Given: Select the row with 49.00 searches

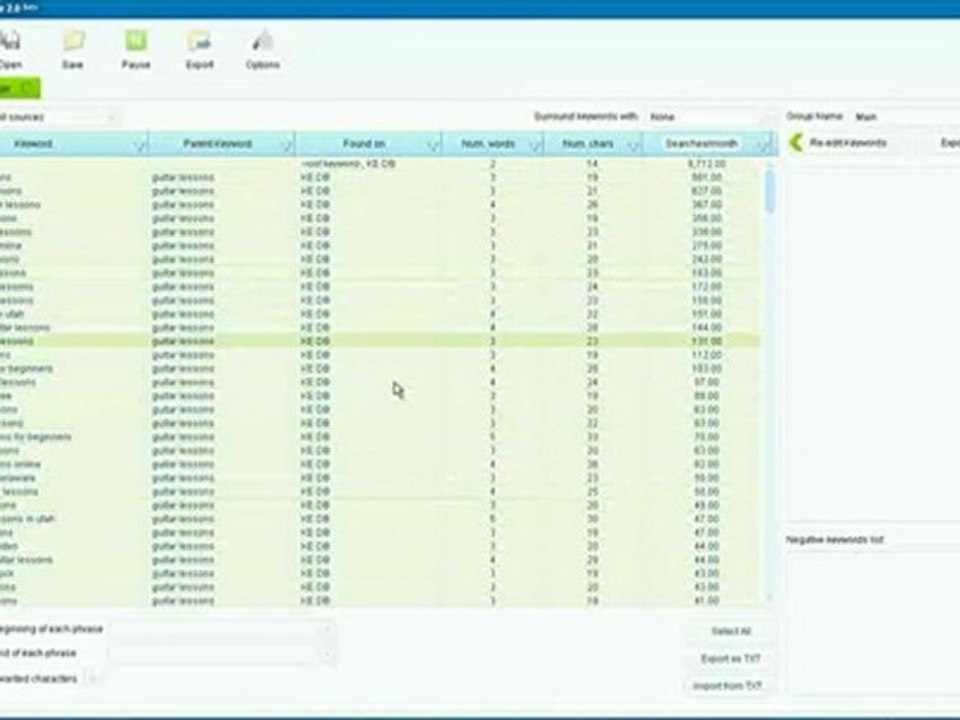Looking at the screenshot, I should pos(380,506).
